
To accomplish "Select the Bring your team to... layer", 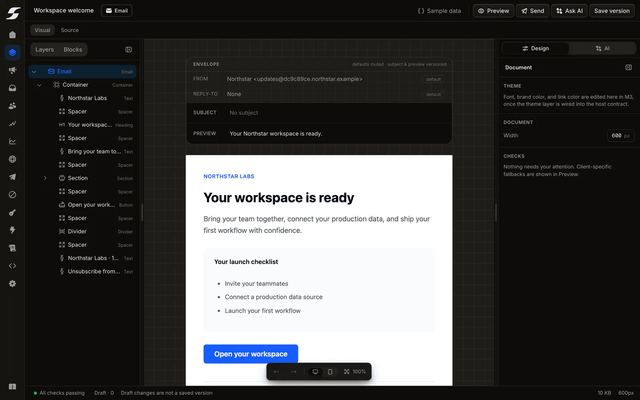I will coord(82,151).
